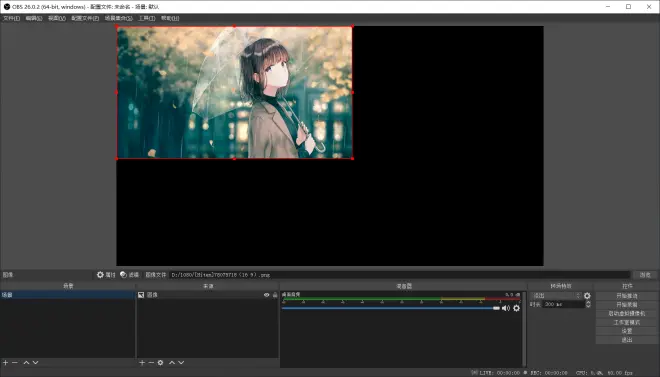Click Studio Mode (工作室模式) button
660x377 pixels.
click(626, 322)
